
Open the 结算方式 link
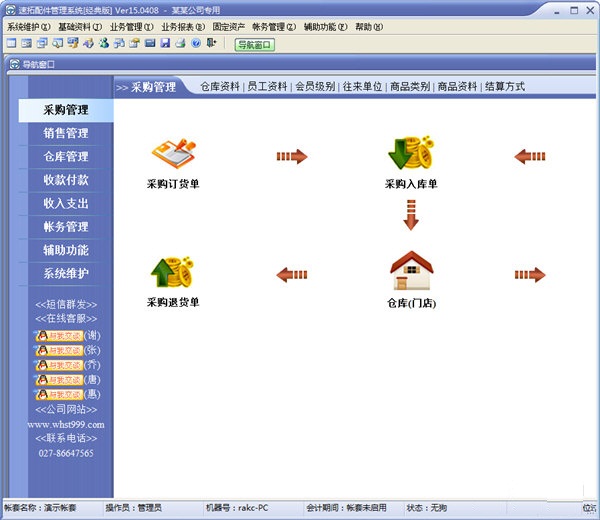(505, 86)
